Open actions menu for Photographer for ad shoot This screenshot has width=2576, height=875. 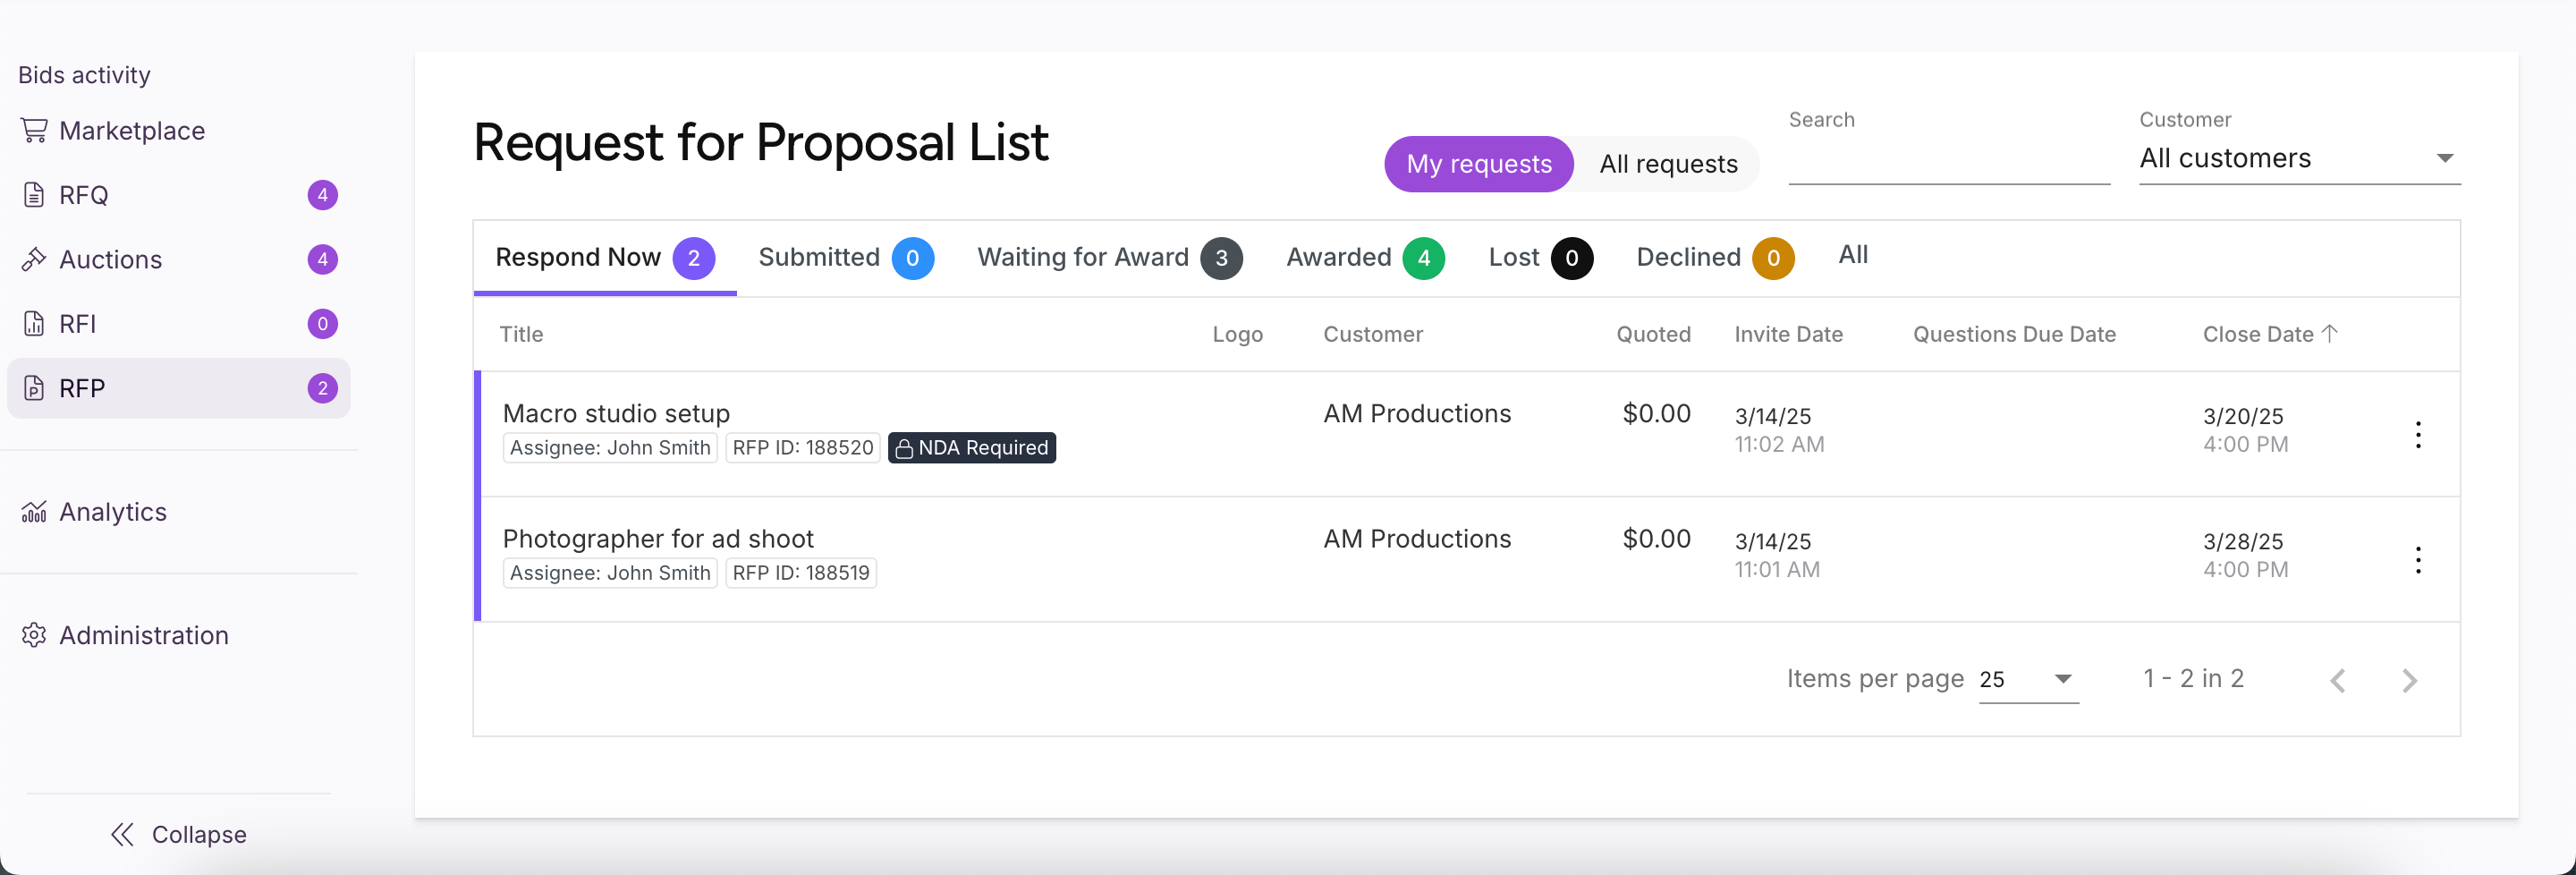click(x=2418, y=560)
